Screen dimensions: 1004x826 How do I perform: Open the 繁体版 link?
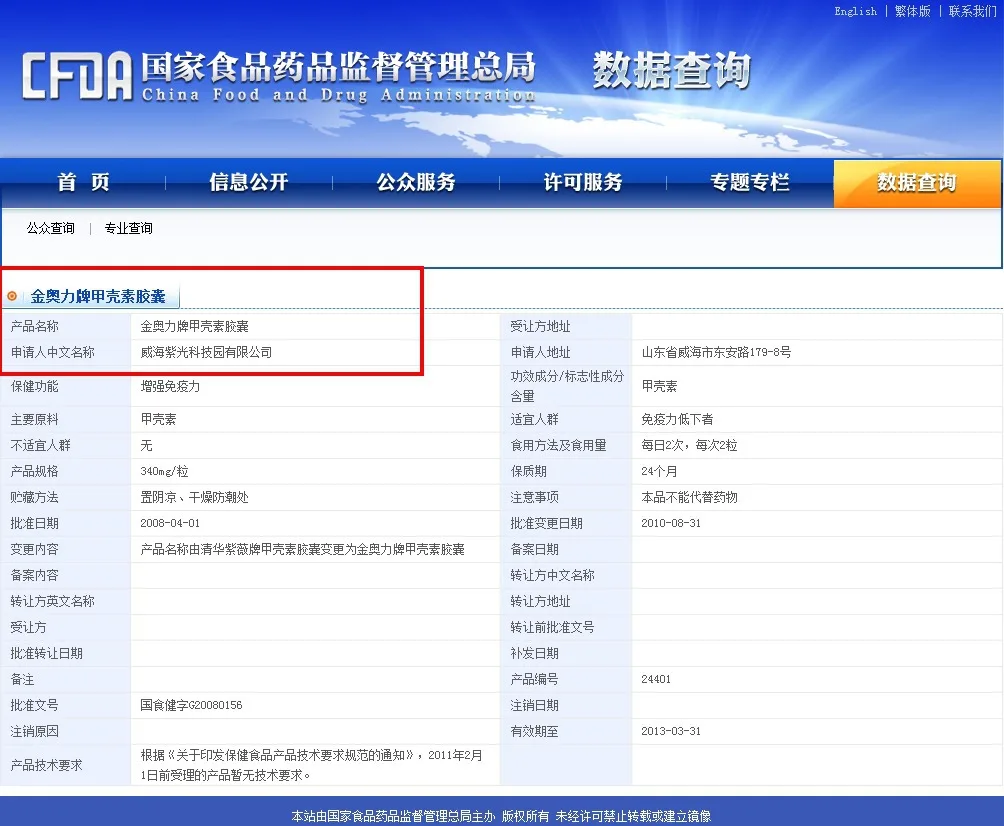click(912, 11)
